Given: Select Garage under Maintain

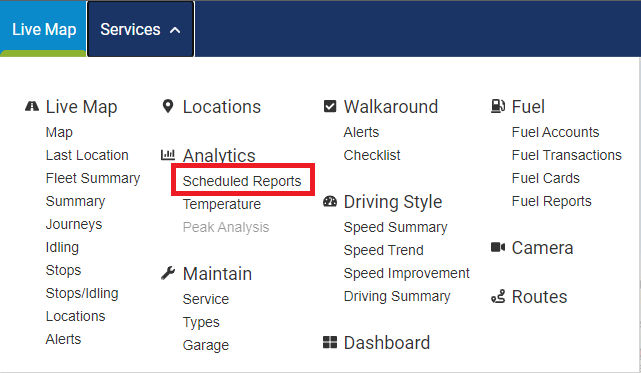Looking at the screenshot, I should point(206,345).
